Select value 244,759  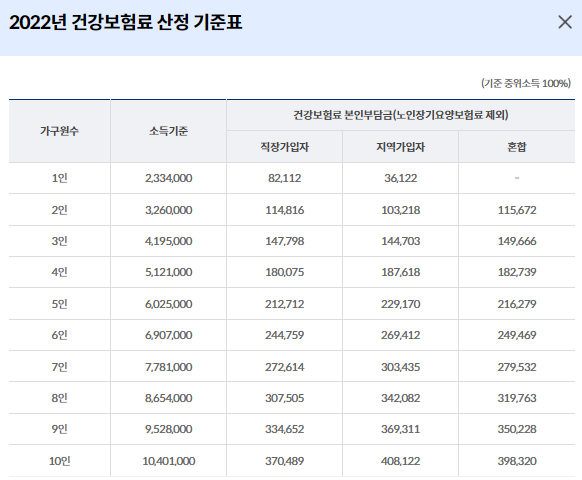(x=285, y=335)
